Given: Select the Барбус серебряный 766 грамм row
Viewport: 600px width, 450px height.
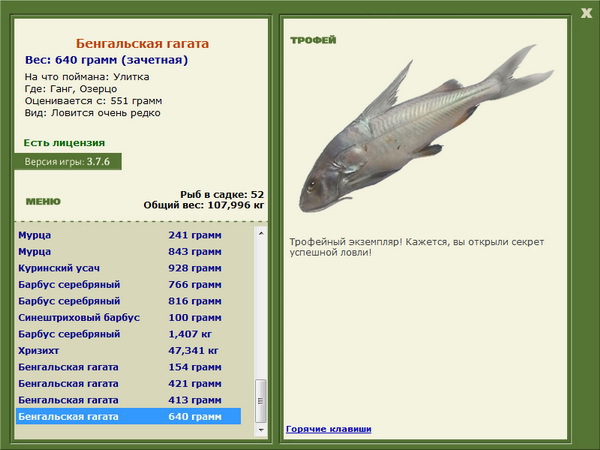Looking at the screenshot, I should pyautogui.click(x=129, y=284).
